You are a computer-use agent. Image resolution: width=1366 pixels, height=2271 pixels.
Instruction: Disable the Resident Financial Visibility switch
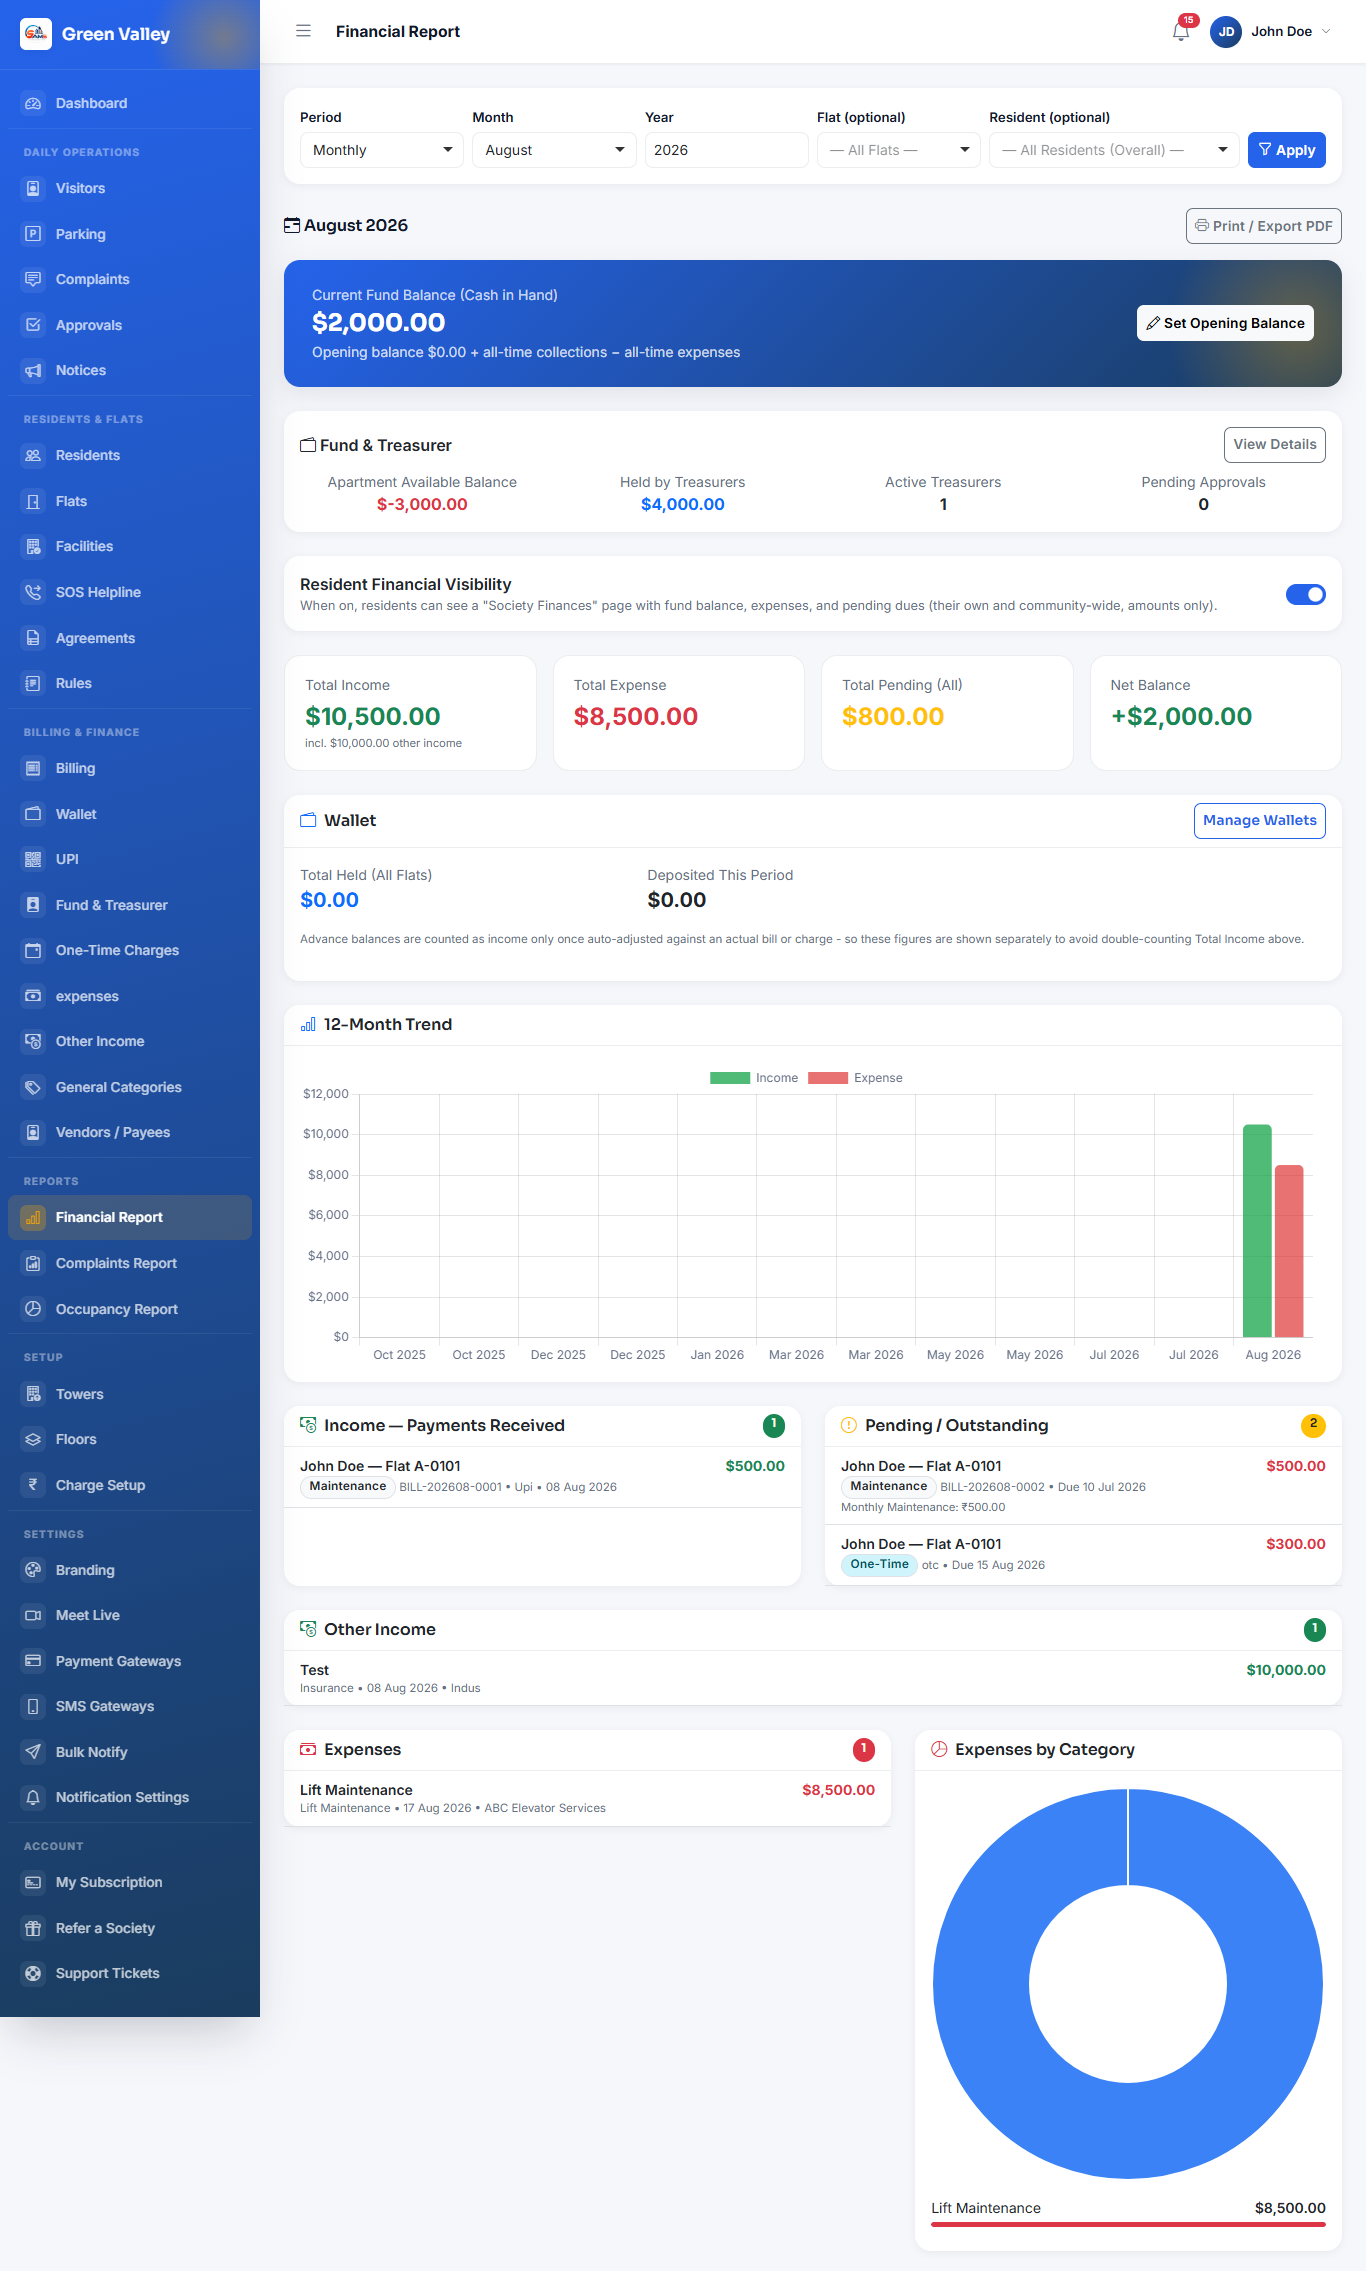tap(1305, 594)
